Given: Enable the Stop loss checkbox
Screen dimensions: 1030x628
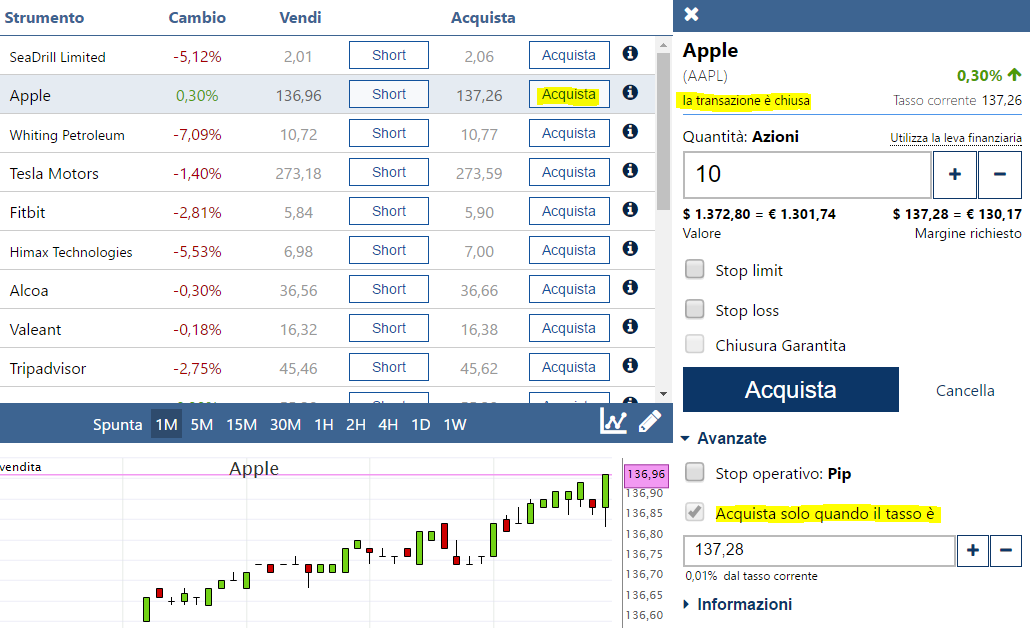Looking at the screenshot, I should pos(694,309).
